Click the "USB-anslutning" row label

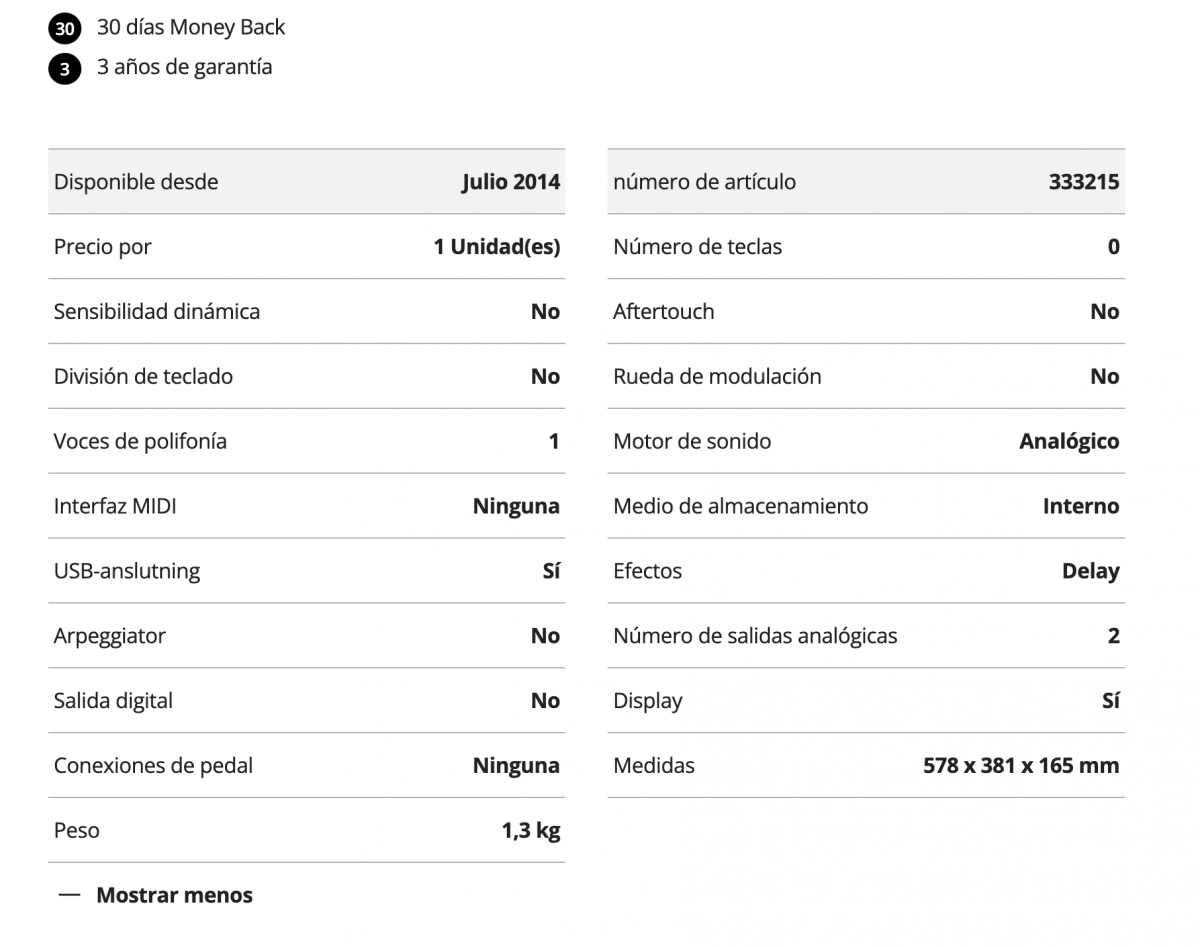pyautogui.click(x=127, y=571)
